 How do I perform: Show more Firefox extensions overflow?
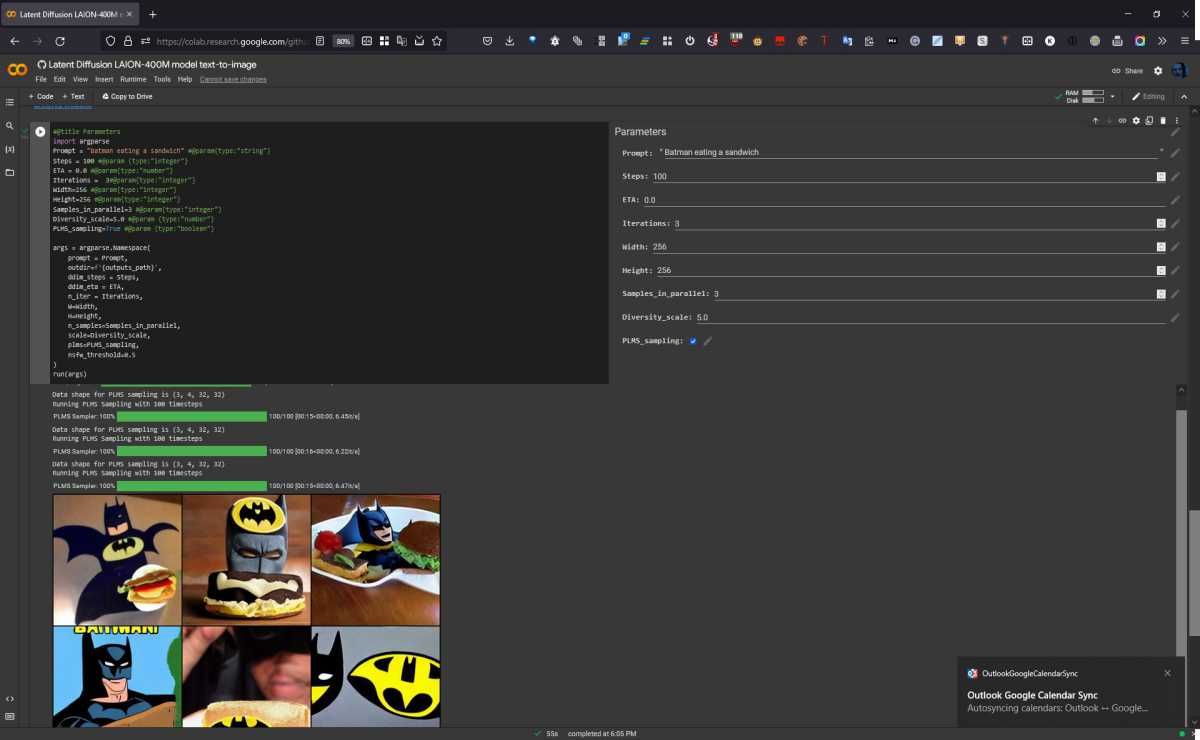click(1162, 41)
